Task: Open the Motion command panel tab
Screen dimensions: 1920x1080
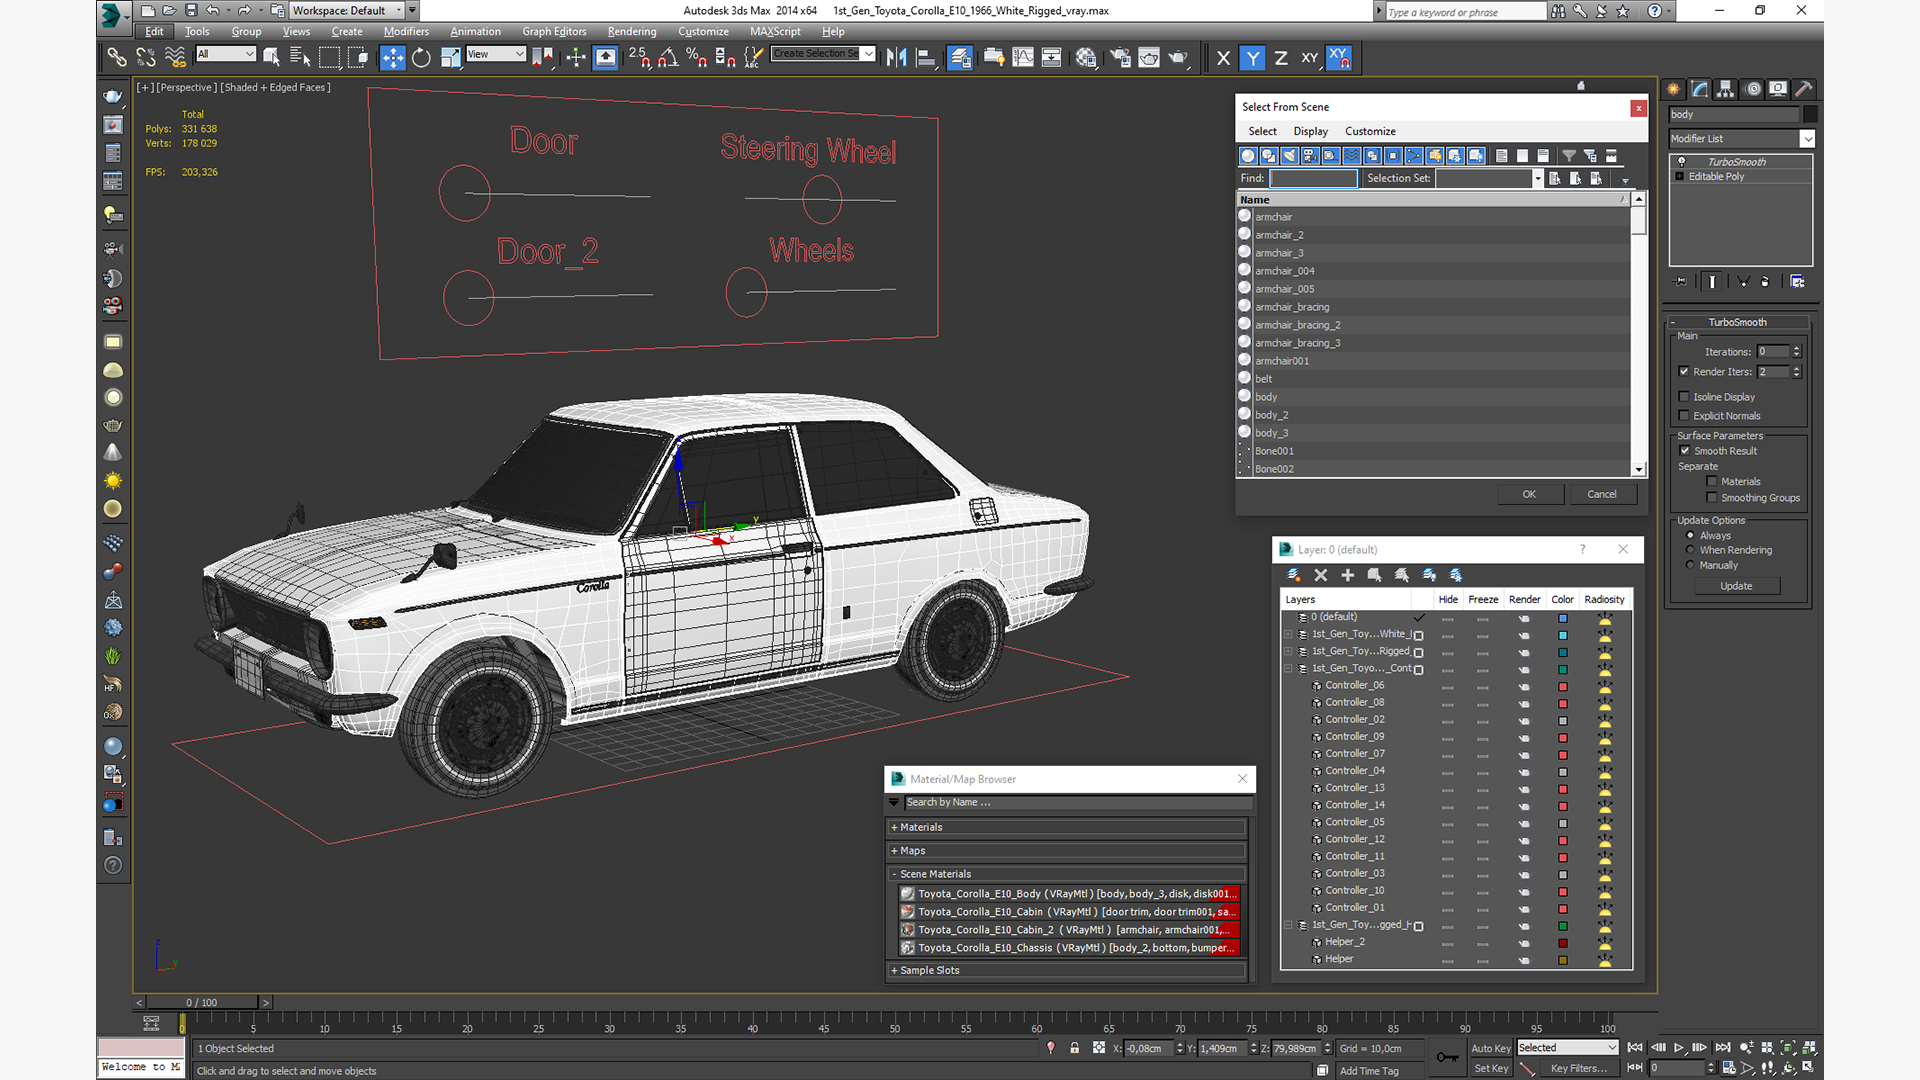Action: [x=1752, y=89]
